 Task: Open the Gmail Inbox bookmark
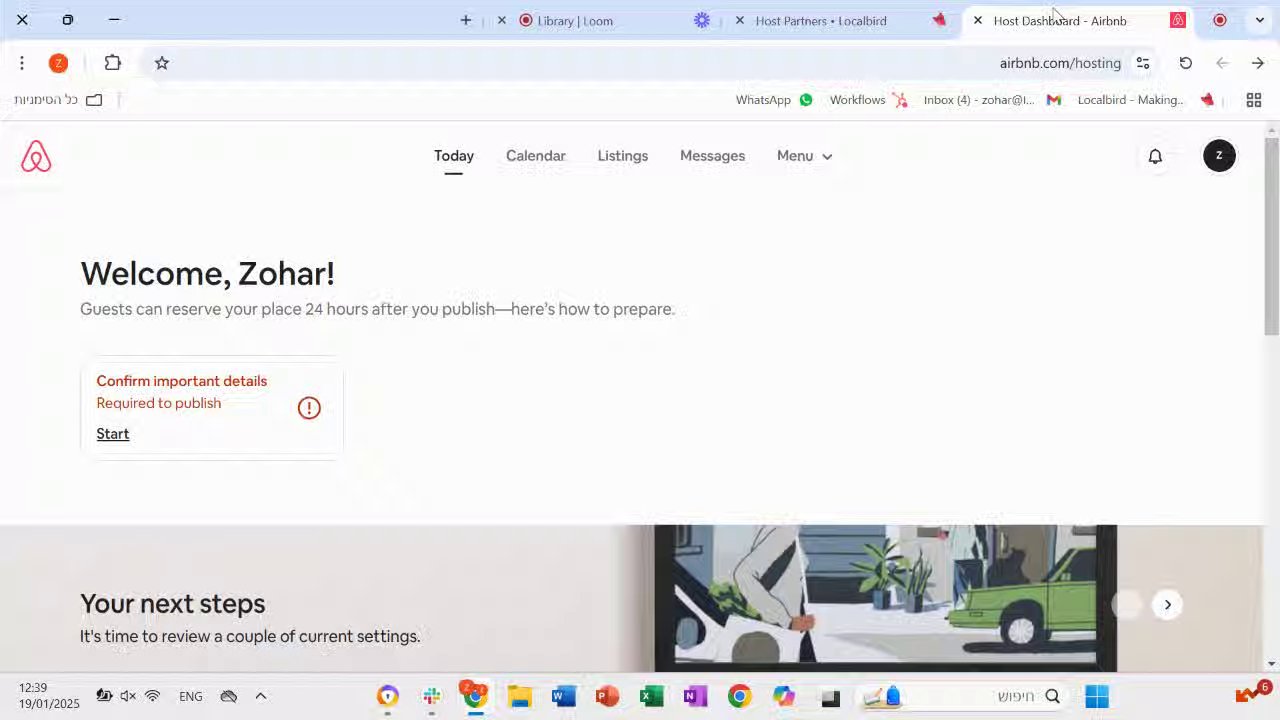coord(992,100)
